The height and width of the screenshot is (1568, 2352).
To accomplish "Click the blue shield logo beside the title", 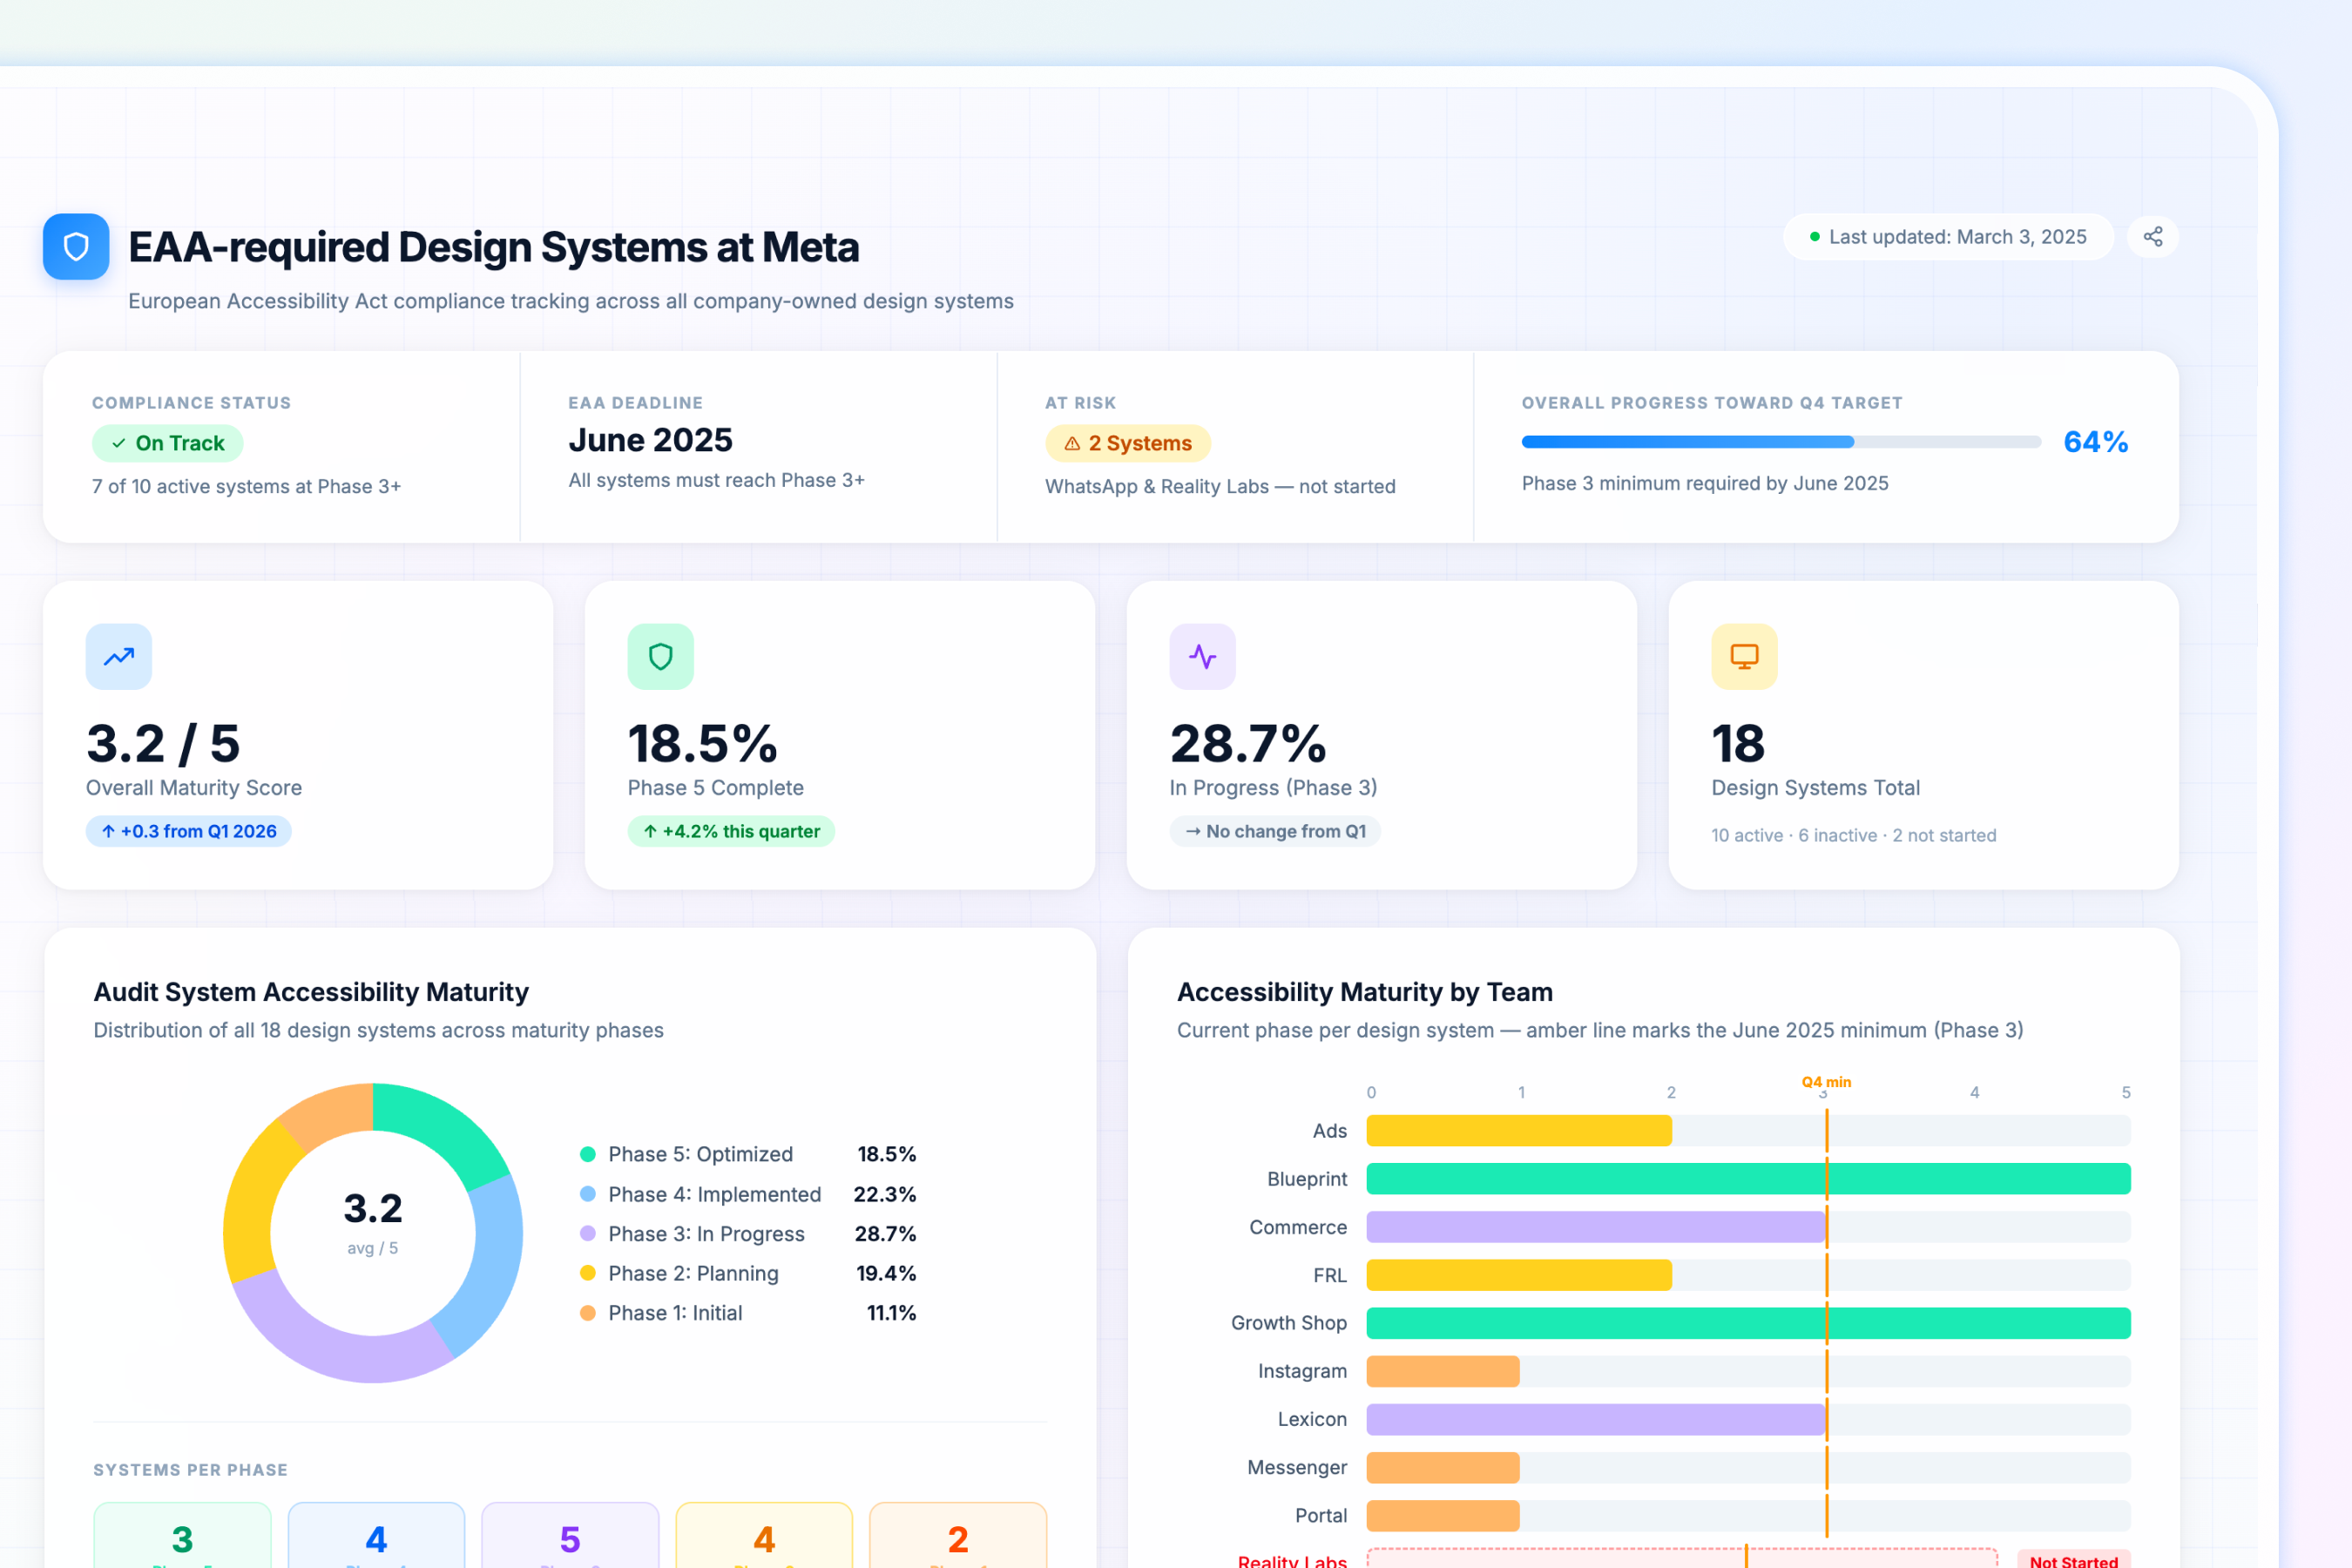I will (x=76, y=246).
